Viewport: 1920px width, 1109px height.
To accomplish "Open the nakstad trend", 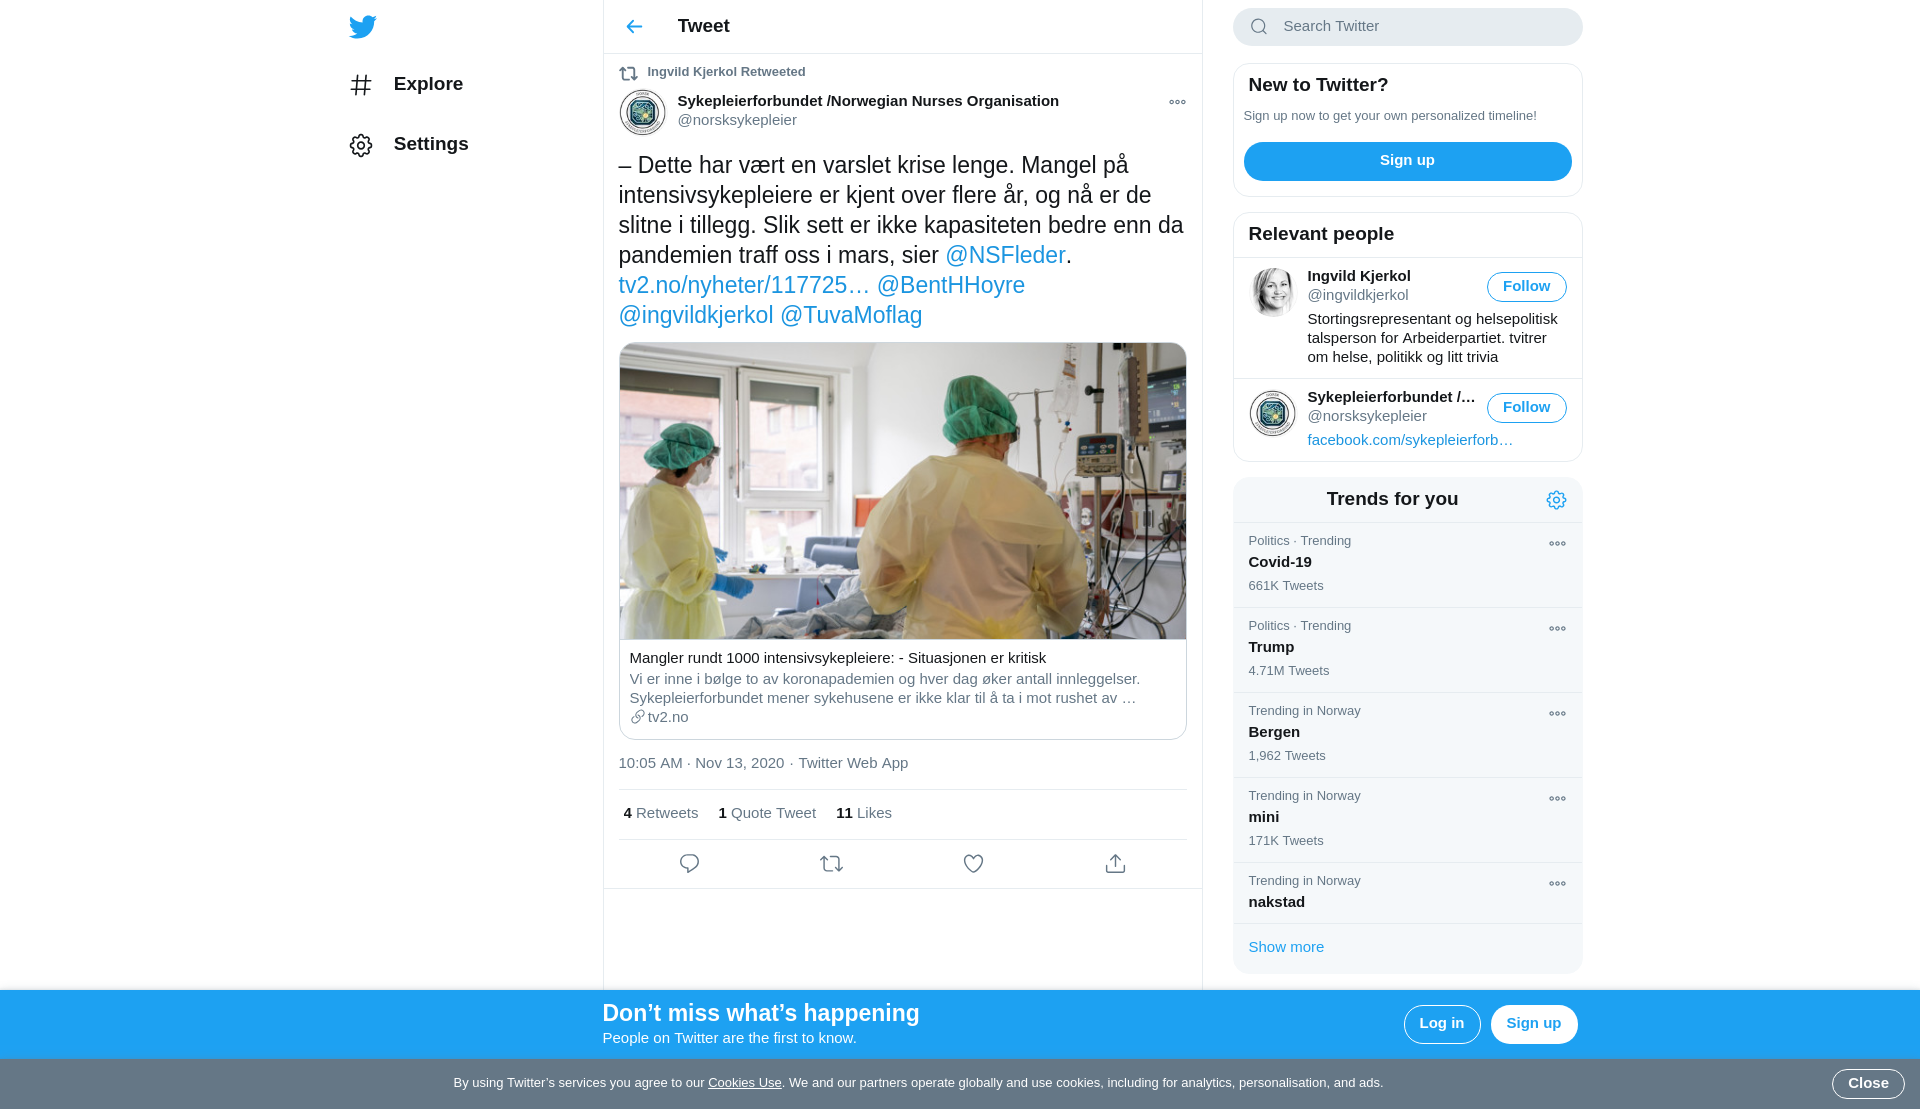I will [x=1407, y=893].
